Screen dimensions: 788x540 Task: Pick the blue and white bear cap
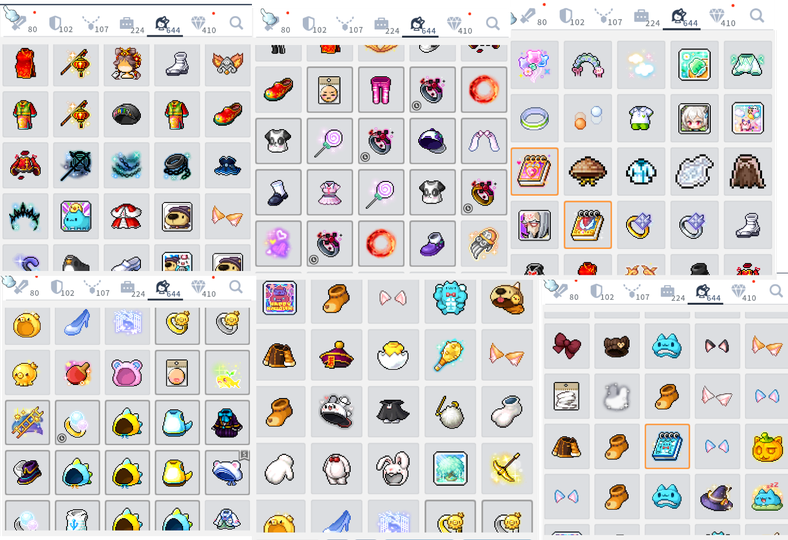pos(228,473)
